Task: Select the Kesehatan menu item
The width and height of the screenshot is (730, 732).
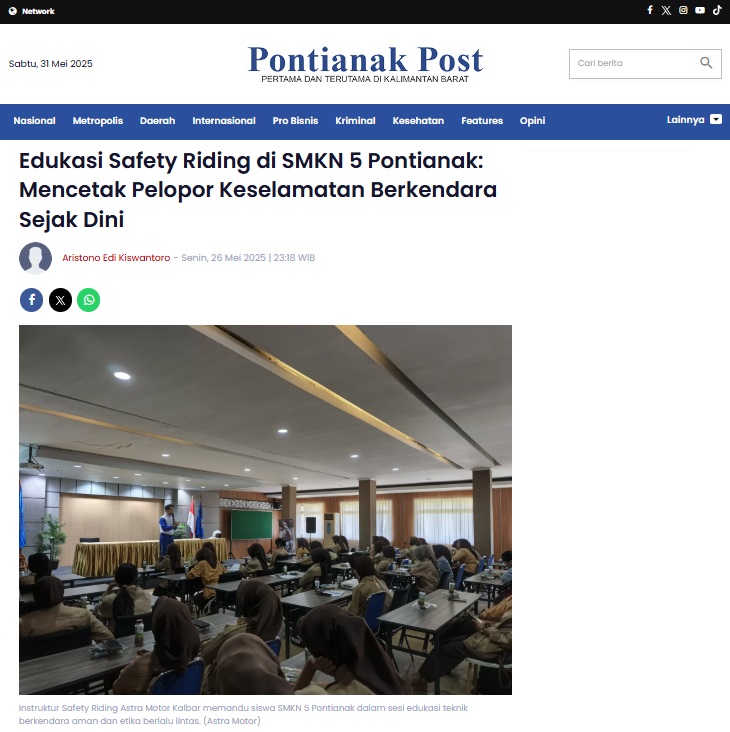Action: tap(418, 120)
